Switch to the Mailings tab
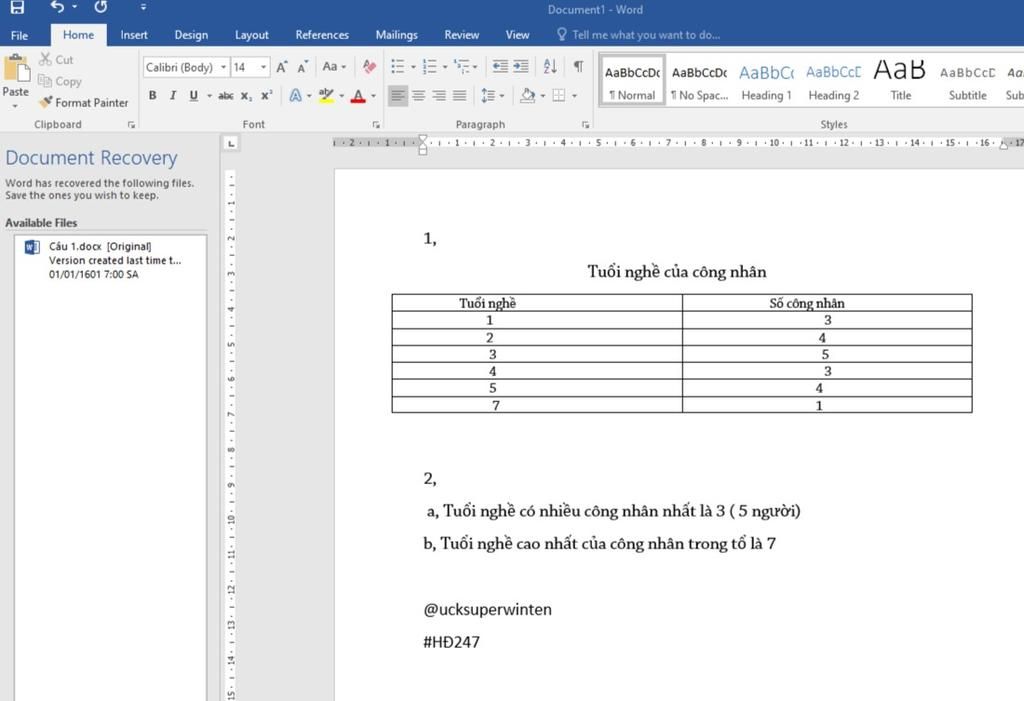1024x701 pixels. [396, 35]
